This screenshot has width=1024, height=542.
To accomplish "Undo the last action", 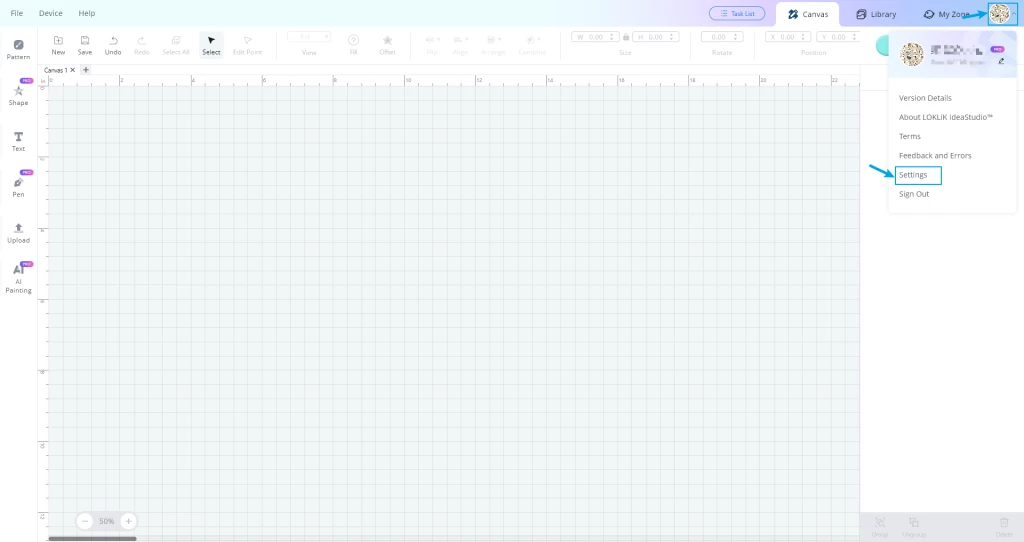I will (113, 45).
